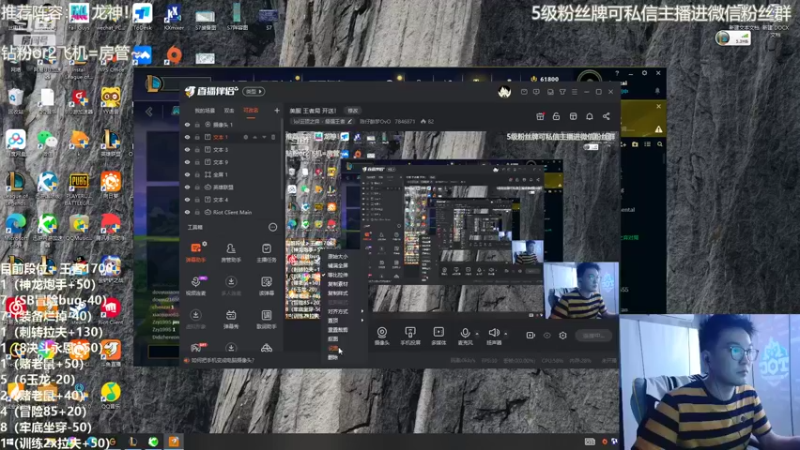Viewport: 800px width, 450px height.
Task: Expand 置顶 submenu arrow in context menu
Action: pyautogui.click(x=363, y=320)
